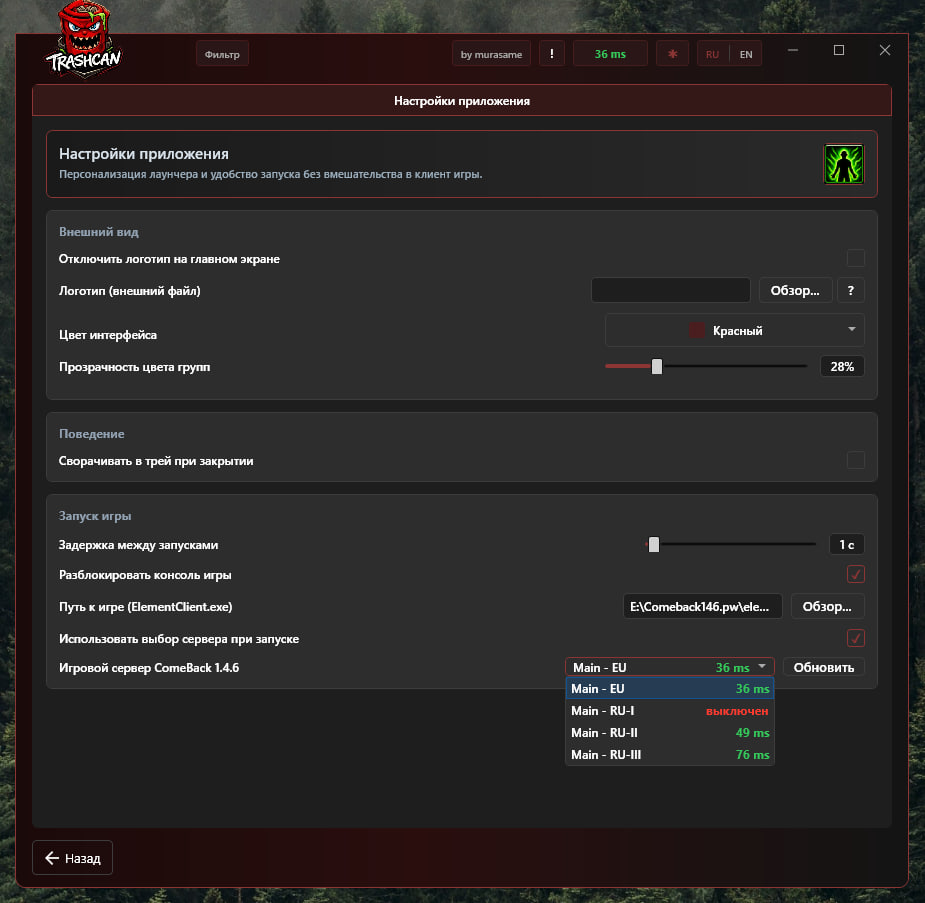This screenshot has width=925, height=903.
Task: Select Main - RU-II server option
Action: tap(670, 733)
